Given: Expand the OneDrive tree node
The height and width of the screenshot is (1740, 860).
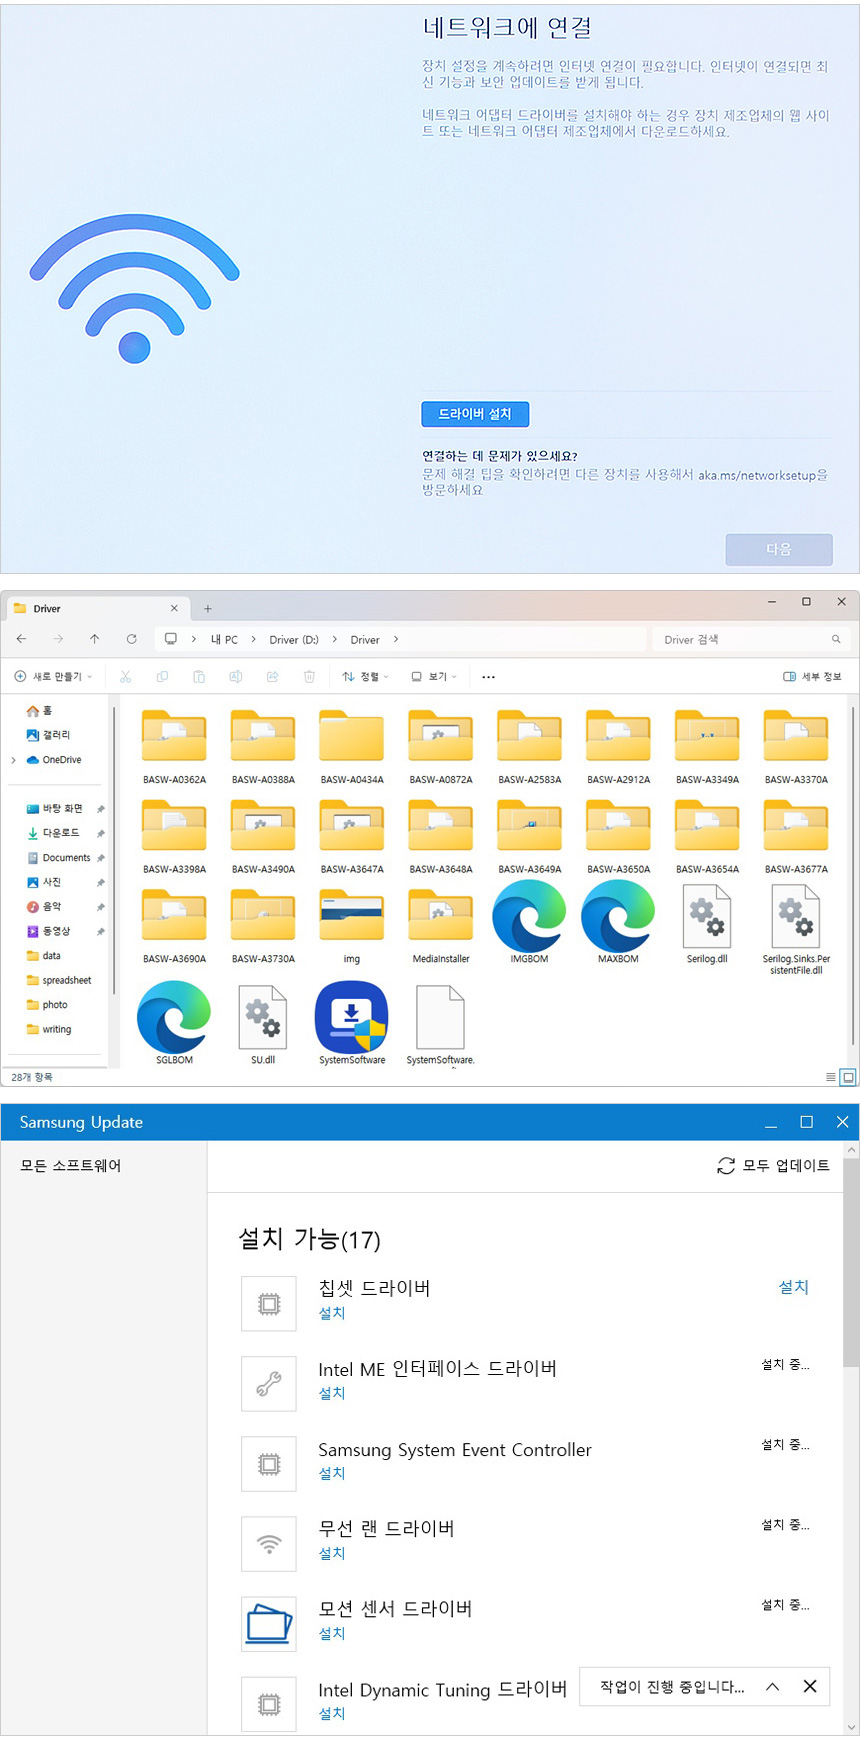Looking at the screenshot, I should point(13,760).
